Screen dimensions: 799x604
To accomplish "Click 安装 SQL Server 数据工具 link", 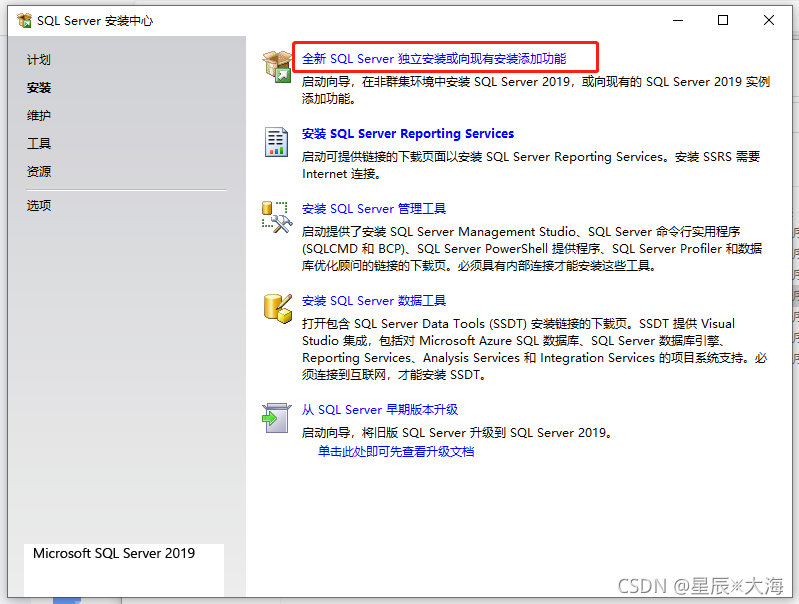I will (374, 301).
